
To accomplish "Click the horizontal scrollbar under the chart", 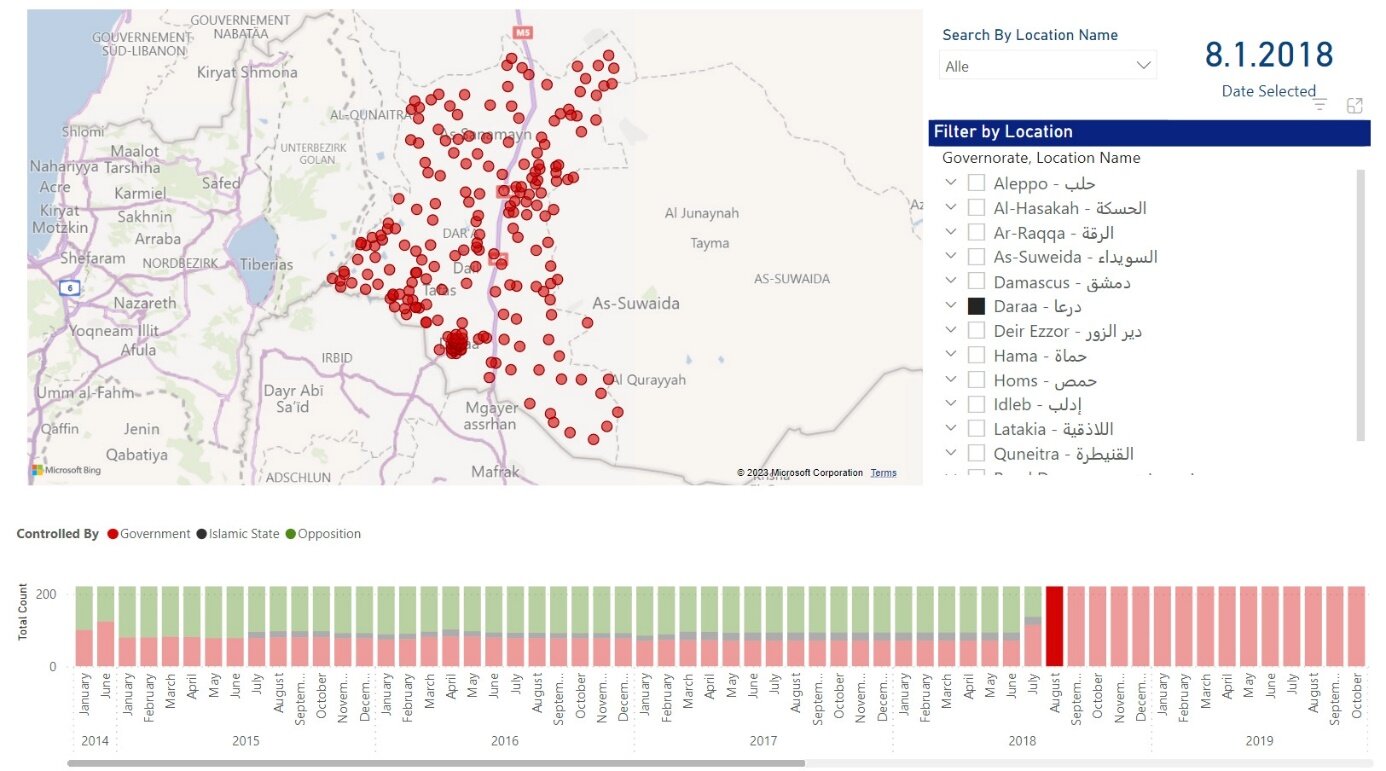I will point(436,763).
